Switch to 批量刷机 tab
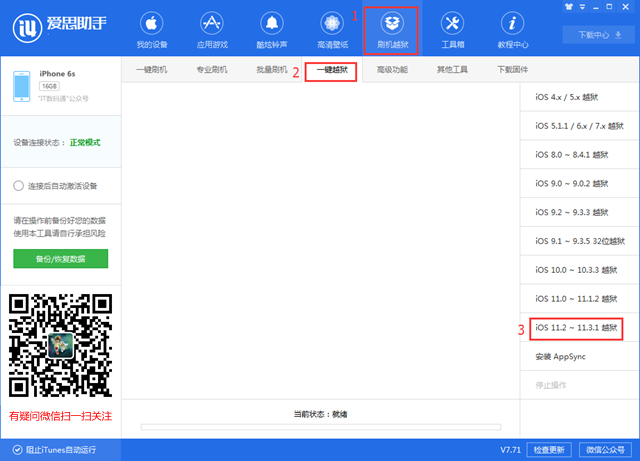The width and height of the screenshot is (640, 461). 272,69
